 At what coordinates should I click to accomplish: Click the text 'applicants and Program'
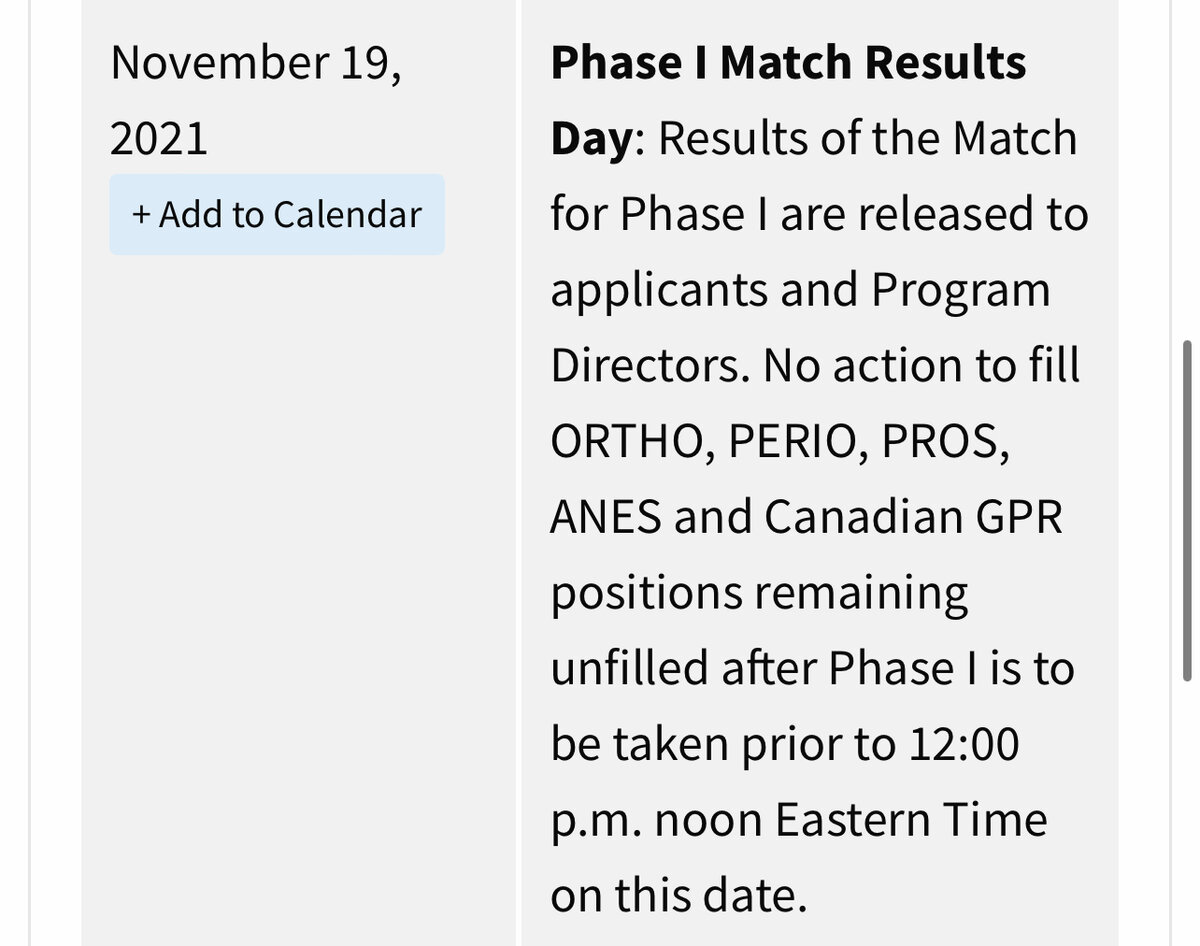(801, 291)
